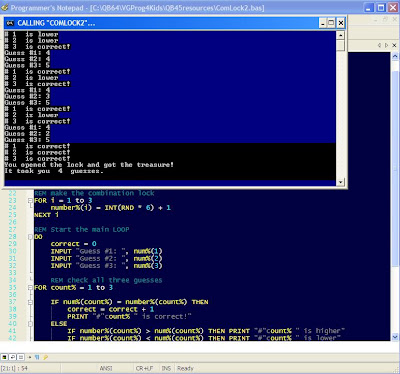
Task: Maximize the CALLING "COMLOCK2" console window
Action: 331,23
